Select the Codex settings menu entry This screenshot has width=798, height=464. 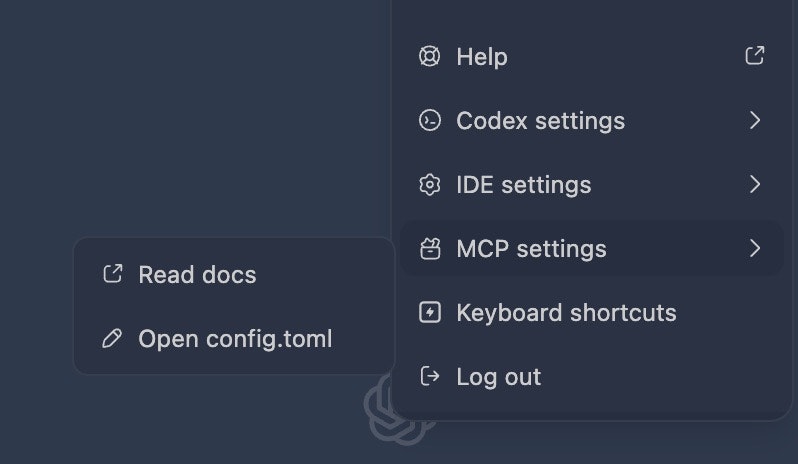click(540, 121)
